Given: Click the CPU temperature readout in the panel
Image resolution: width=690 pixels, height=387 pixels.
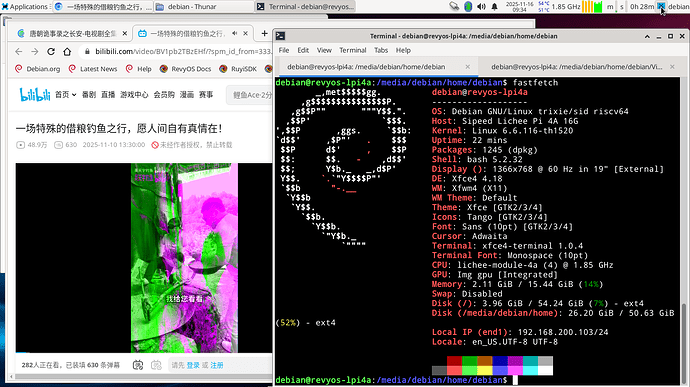Looking at the screenshot, I should tap(543, 7).
